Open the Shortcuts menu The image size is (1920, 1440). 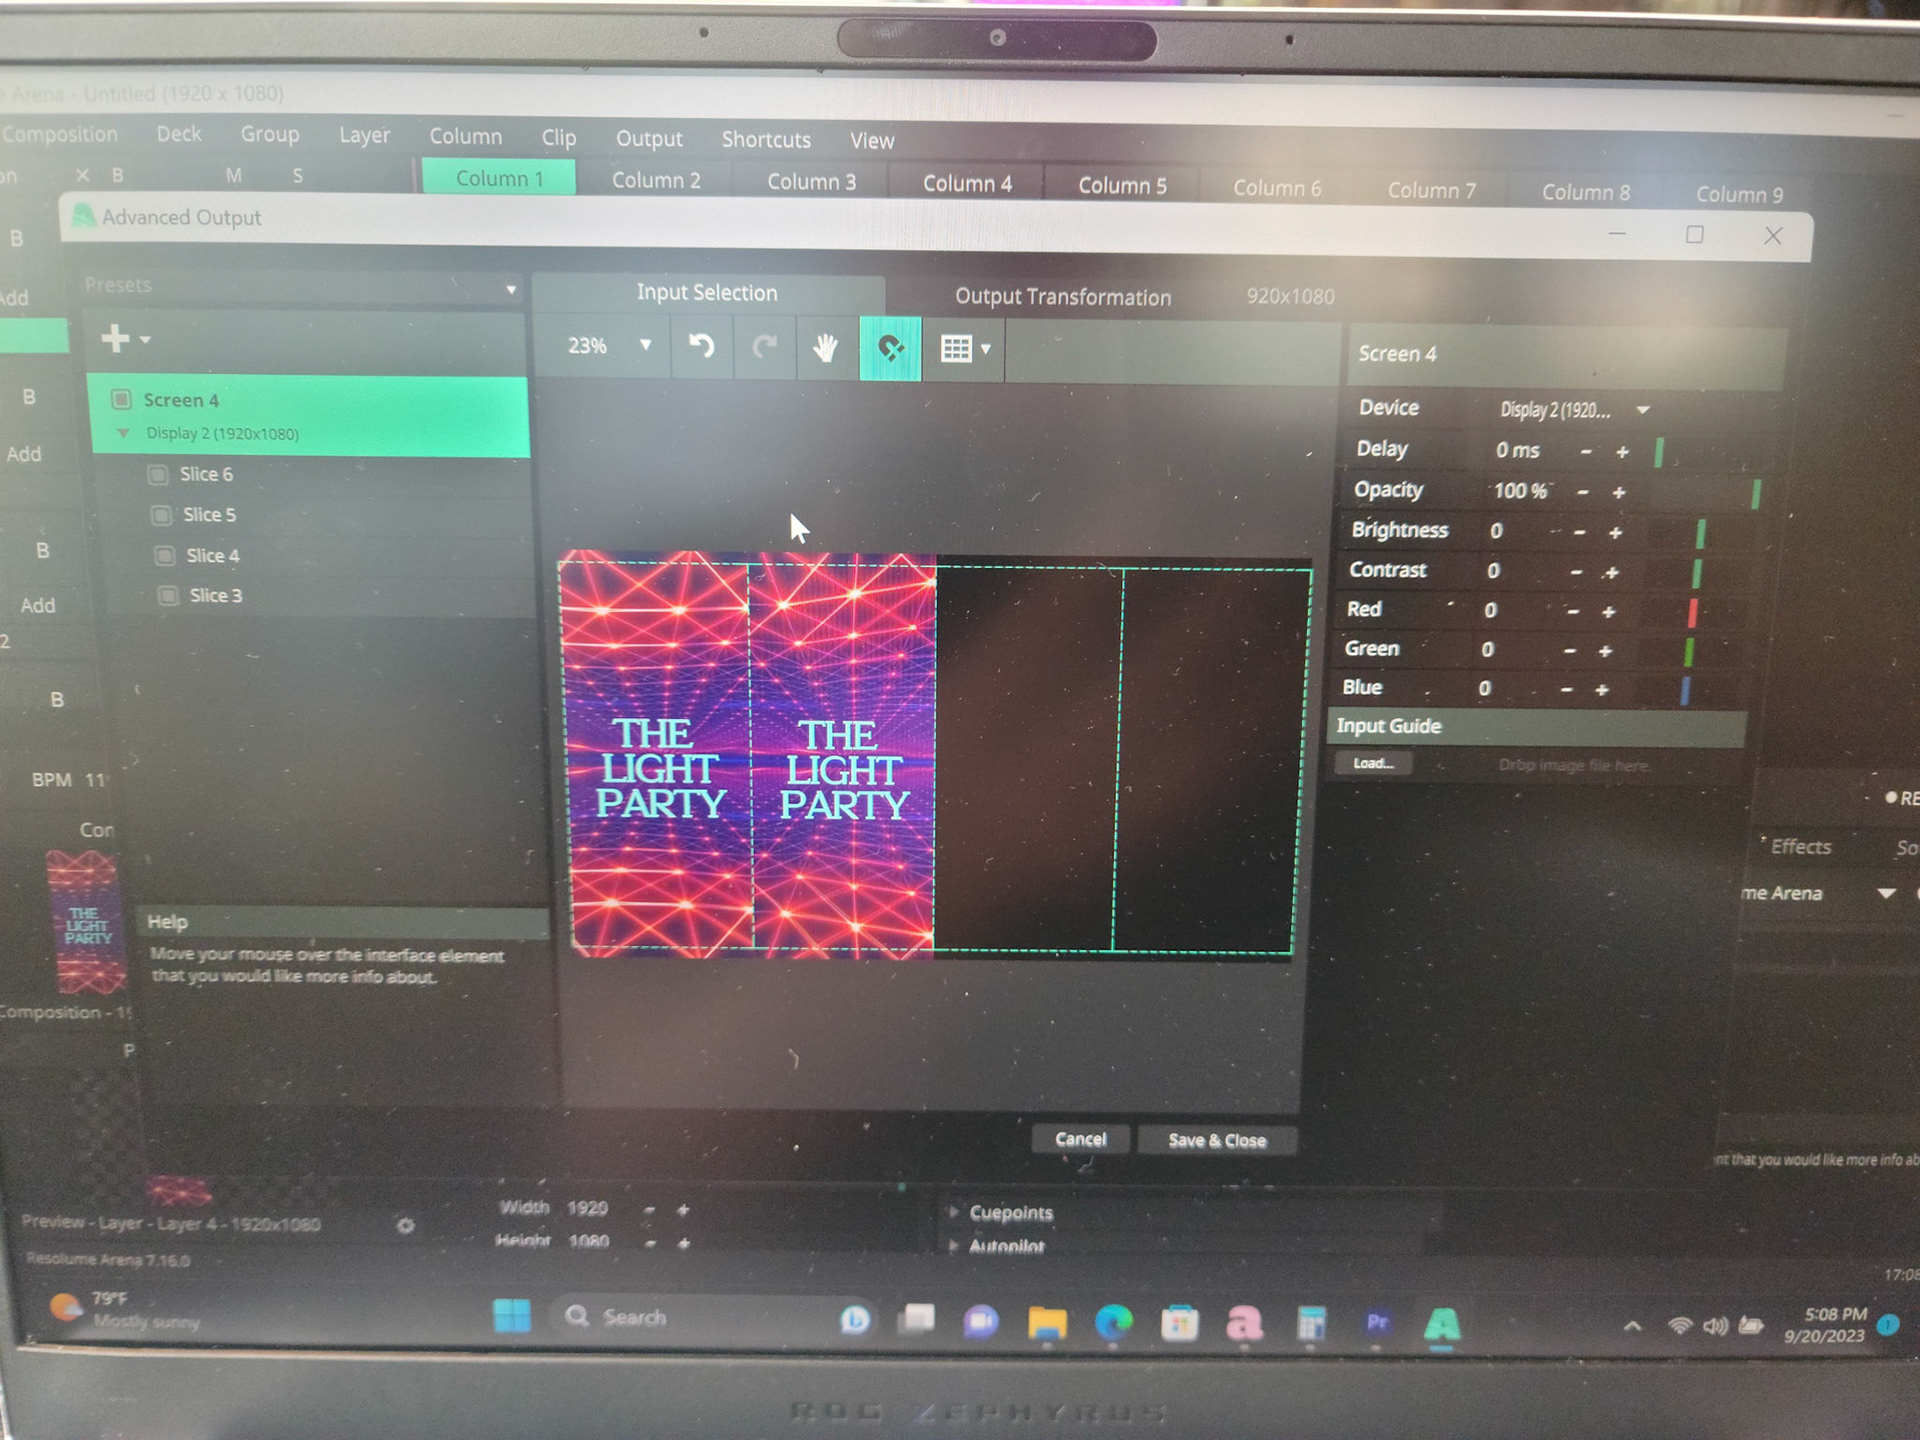766,140
